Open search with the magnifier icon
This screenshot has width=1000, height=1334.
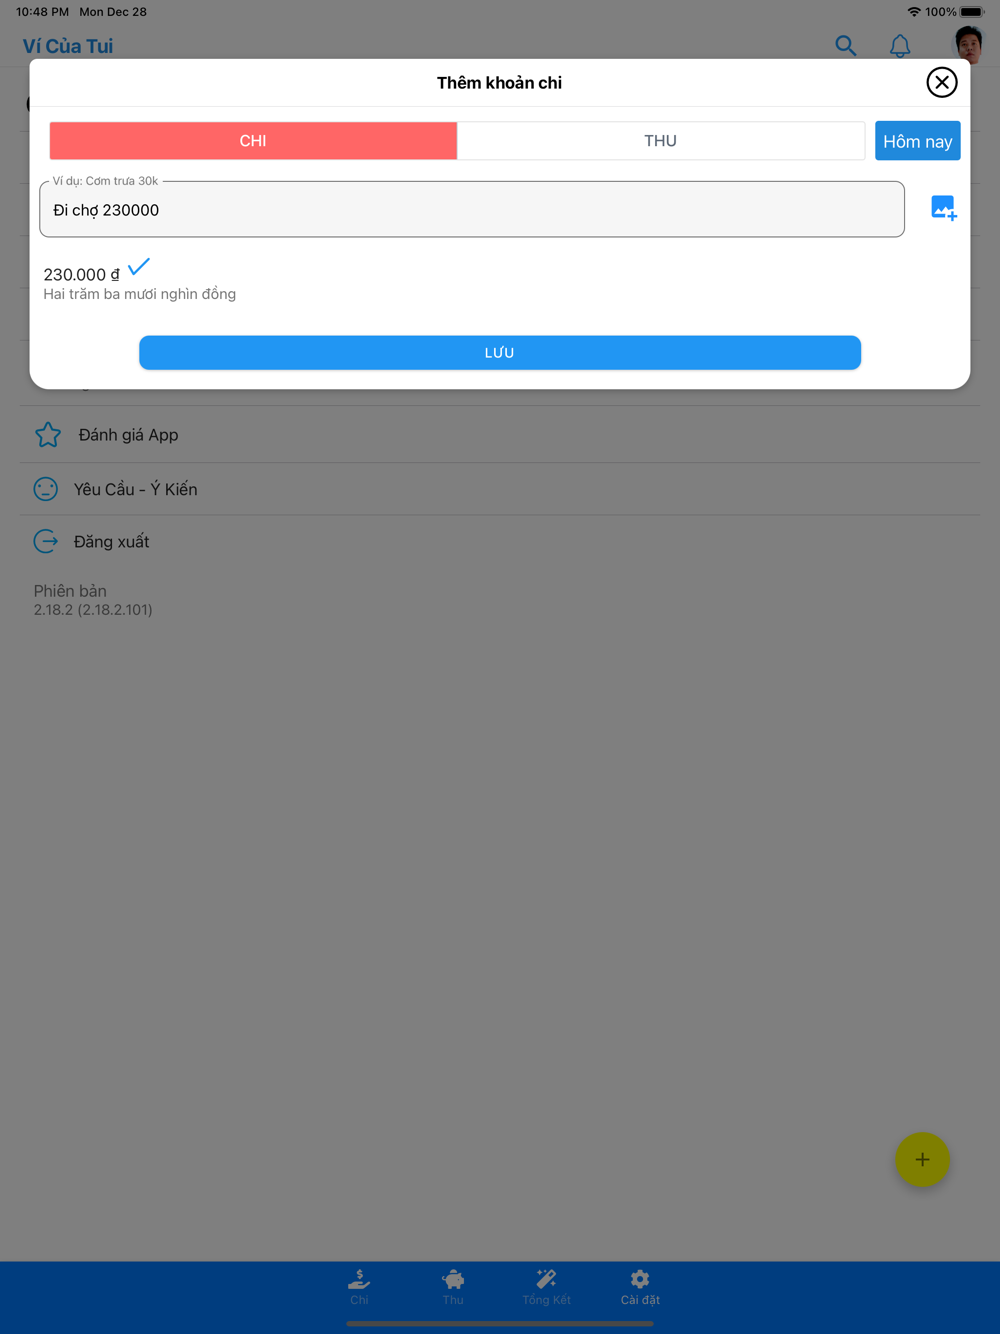click(846, 45)
